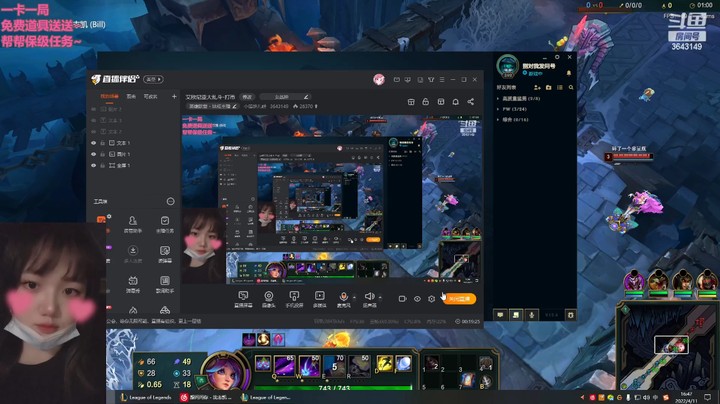The height and width of the screenshot is (404, 720).
Task: Select the 文本 1 layer row
Action: pos(134,143)
